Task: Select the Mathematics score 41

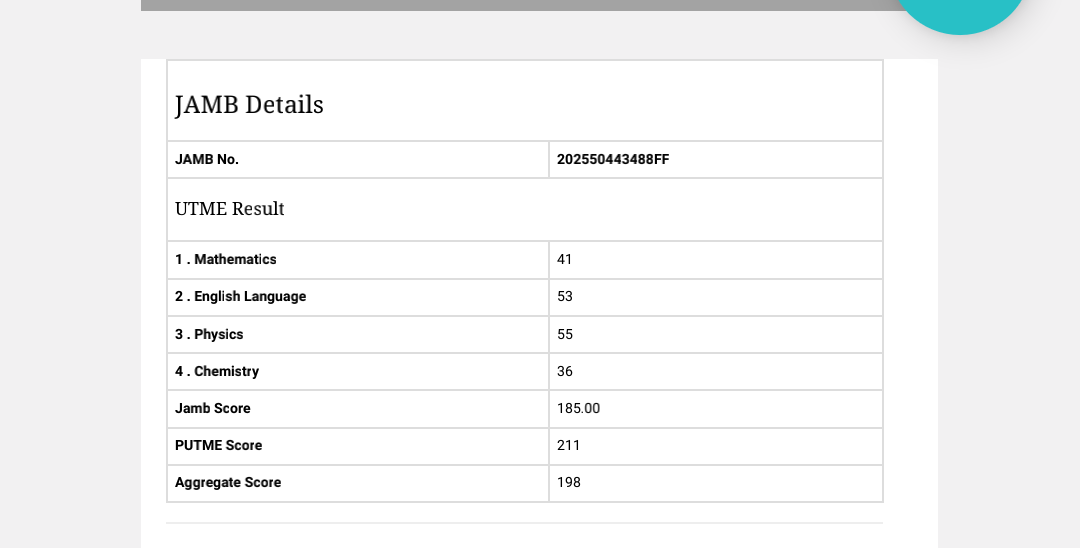Action: [565, 259]
